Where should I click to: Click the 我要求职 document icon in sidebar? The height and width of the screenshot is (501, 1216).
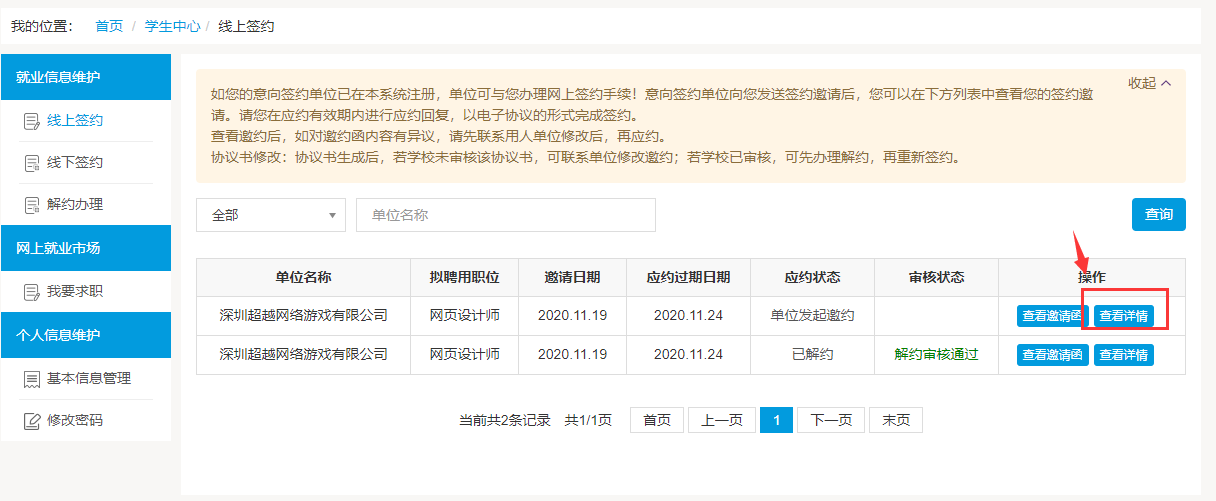click(x=31, y=293)
